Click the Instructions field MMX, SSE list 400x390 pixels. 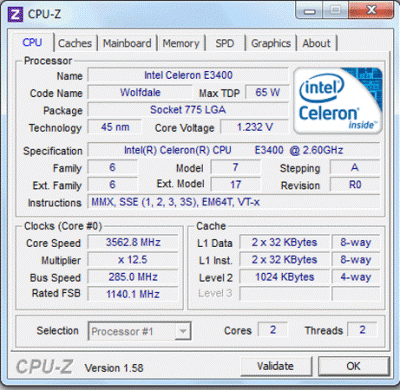pos(233,202)
